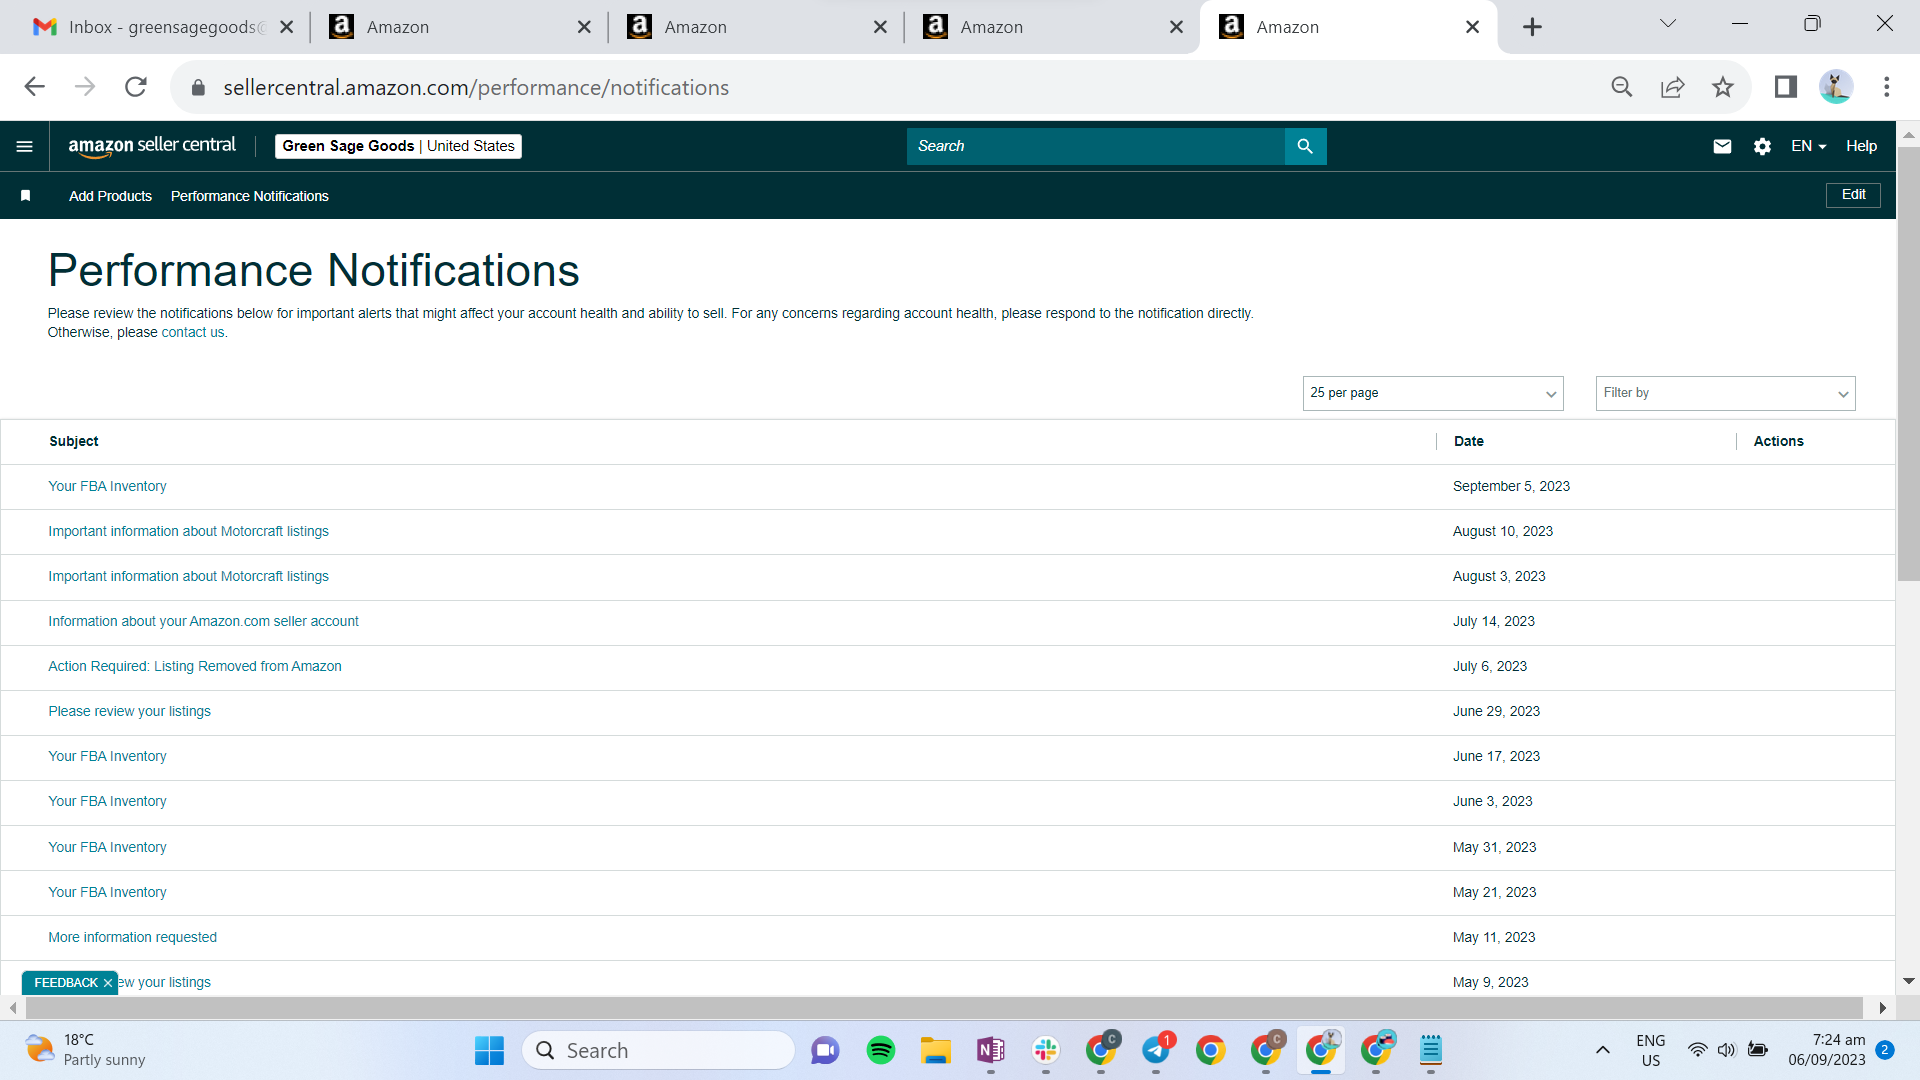Open the September 5 Your FBA Inventory notification

107,487
